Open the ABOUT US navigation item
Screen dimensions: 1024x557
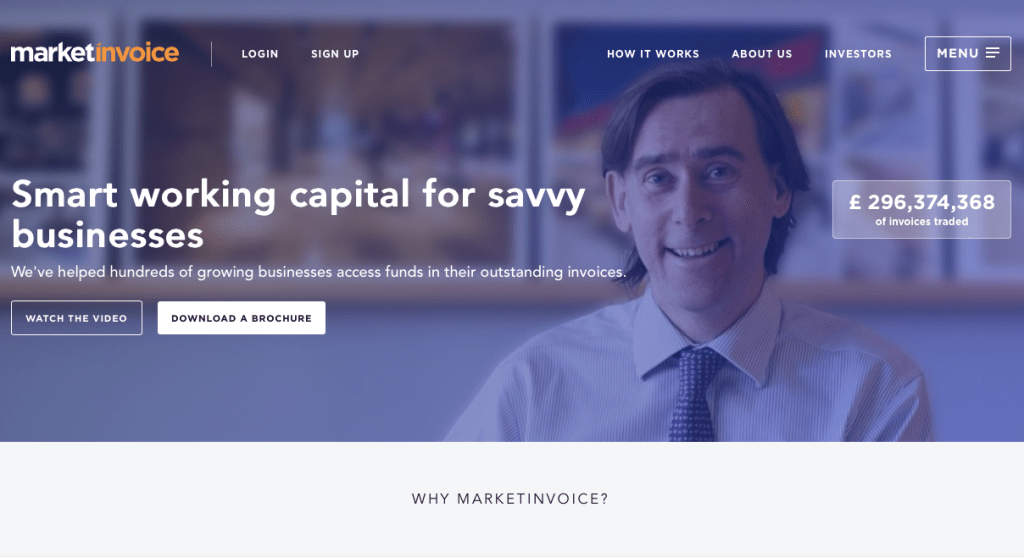(x=761, y=54)
